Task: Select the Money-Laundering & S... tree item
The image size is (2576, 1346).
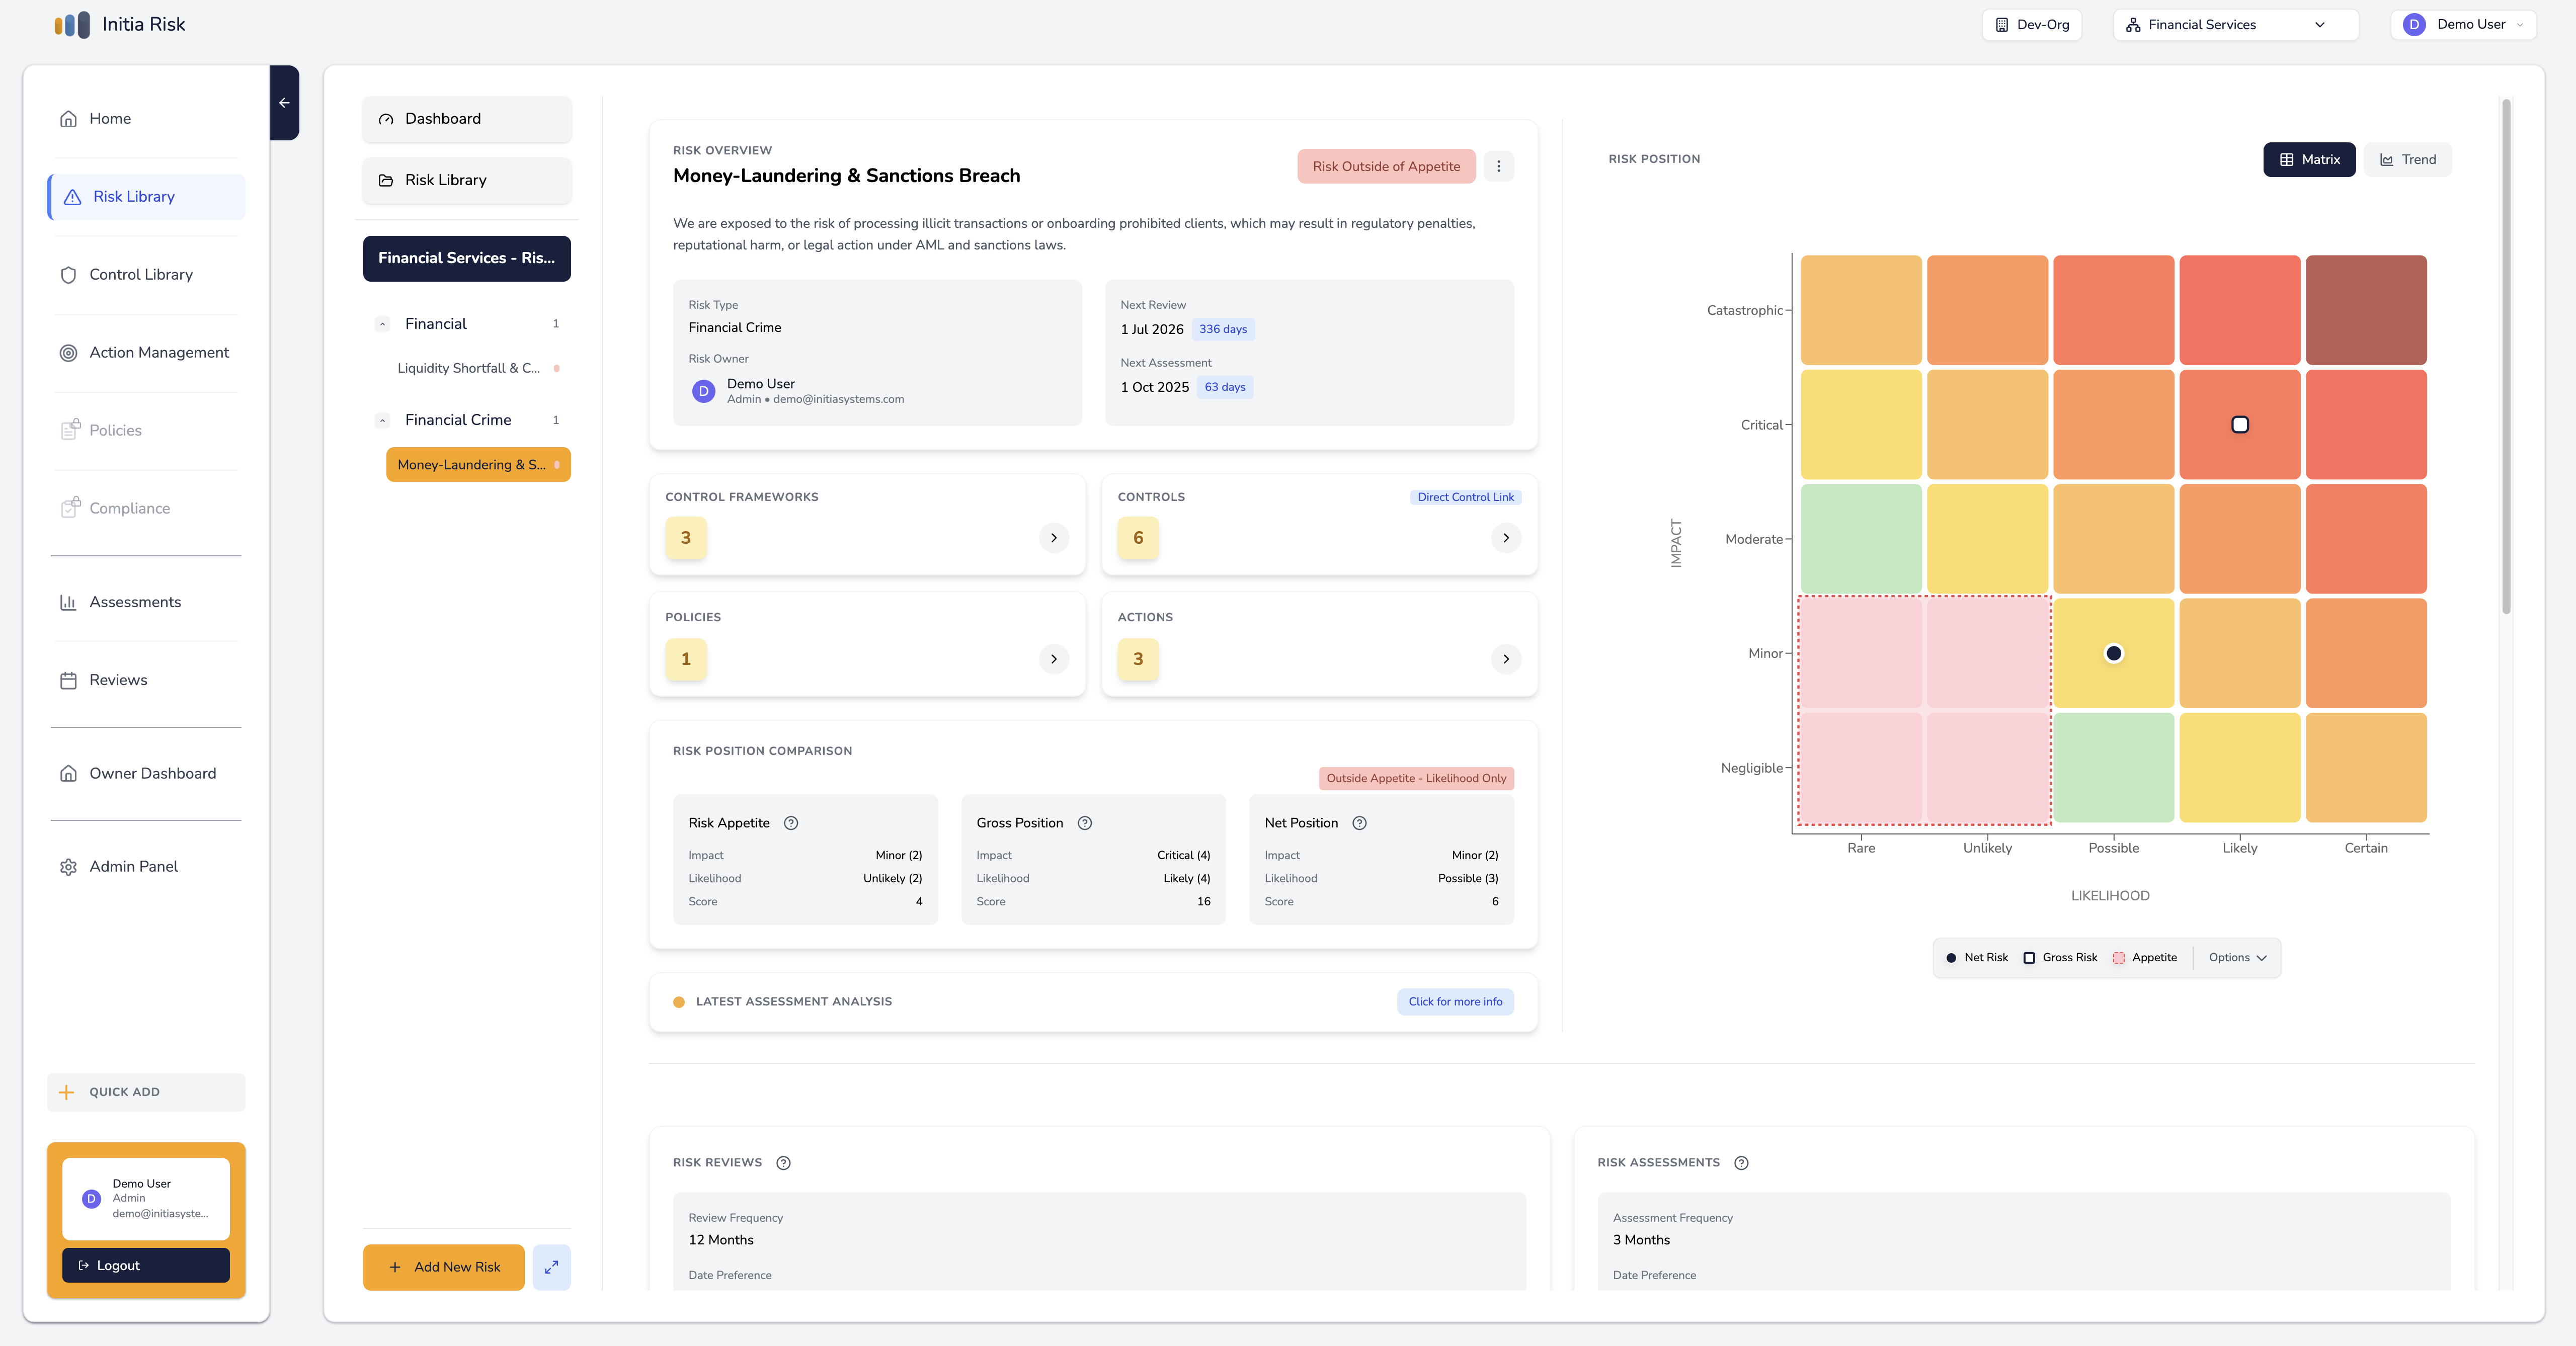Action: pyautogui.click(x=478, y=464)
